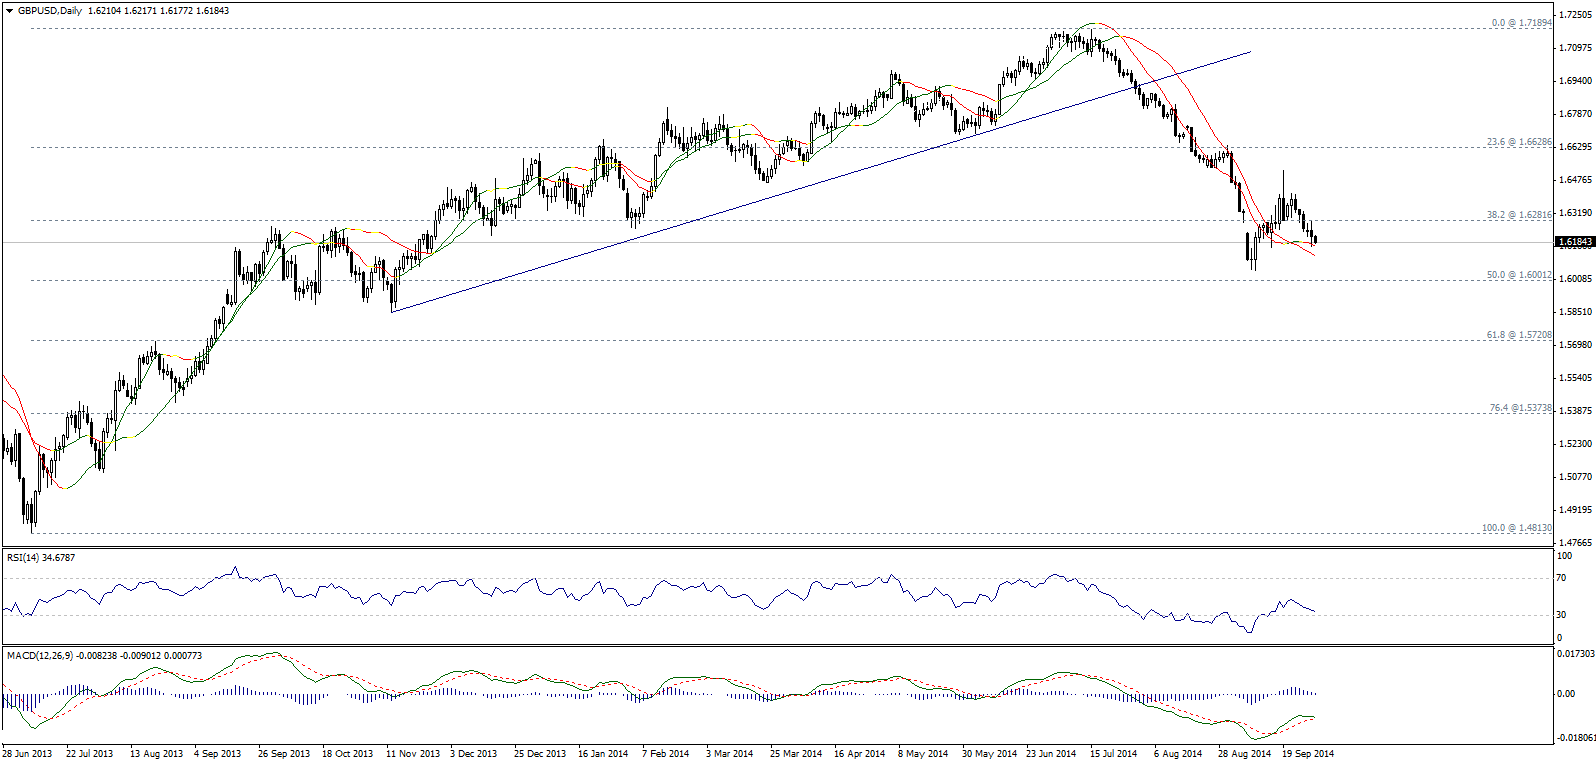The height and width of the screenshot is (762, 1596).
Task: Click time axis date '8 May 2014'
Action: 923,754
